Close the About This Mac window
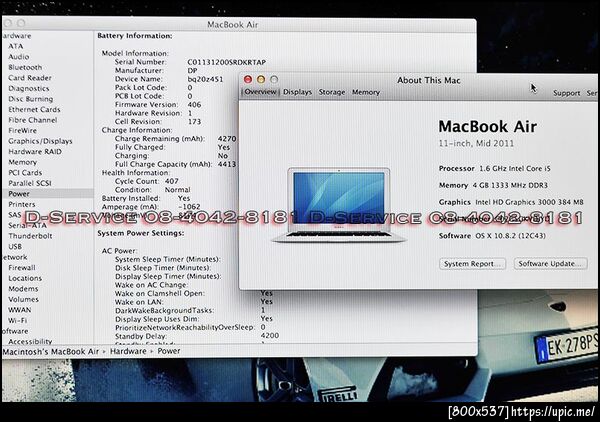The width and height of the screenshot is (600, 422). pyautogui.click(x=248, y=80)
